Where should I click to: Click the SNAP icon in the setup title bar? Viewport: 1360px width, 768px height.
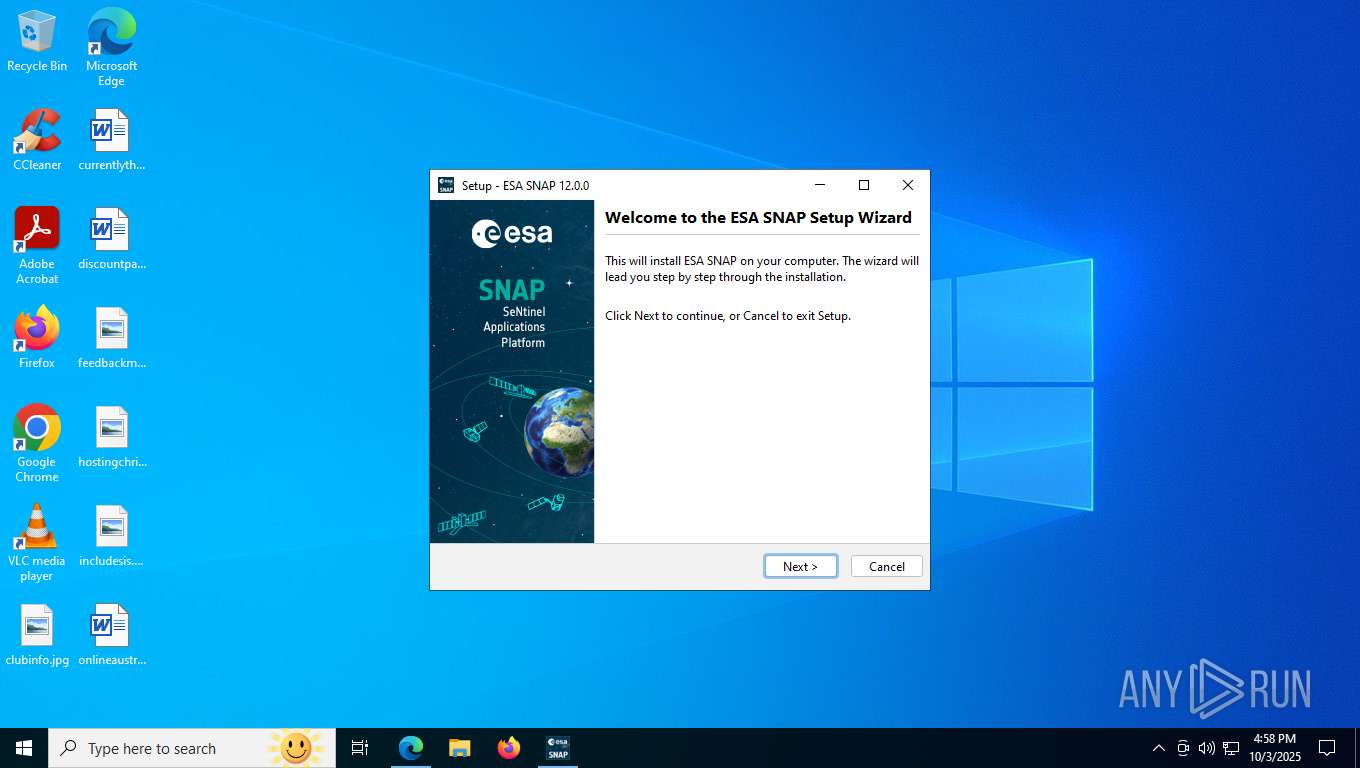click(446, 185)
